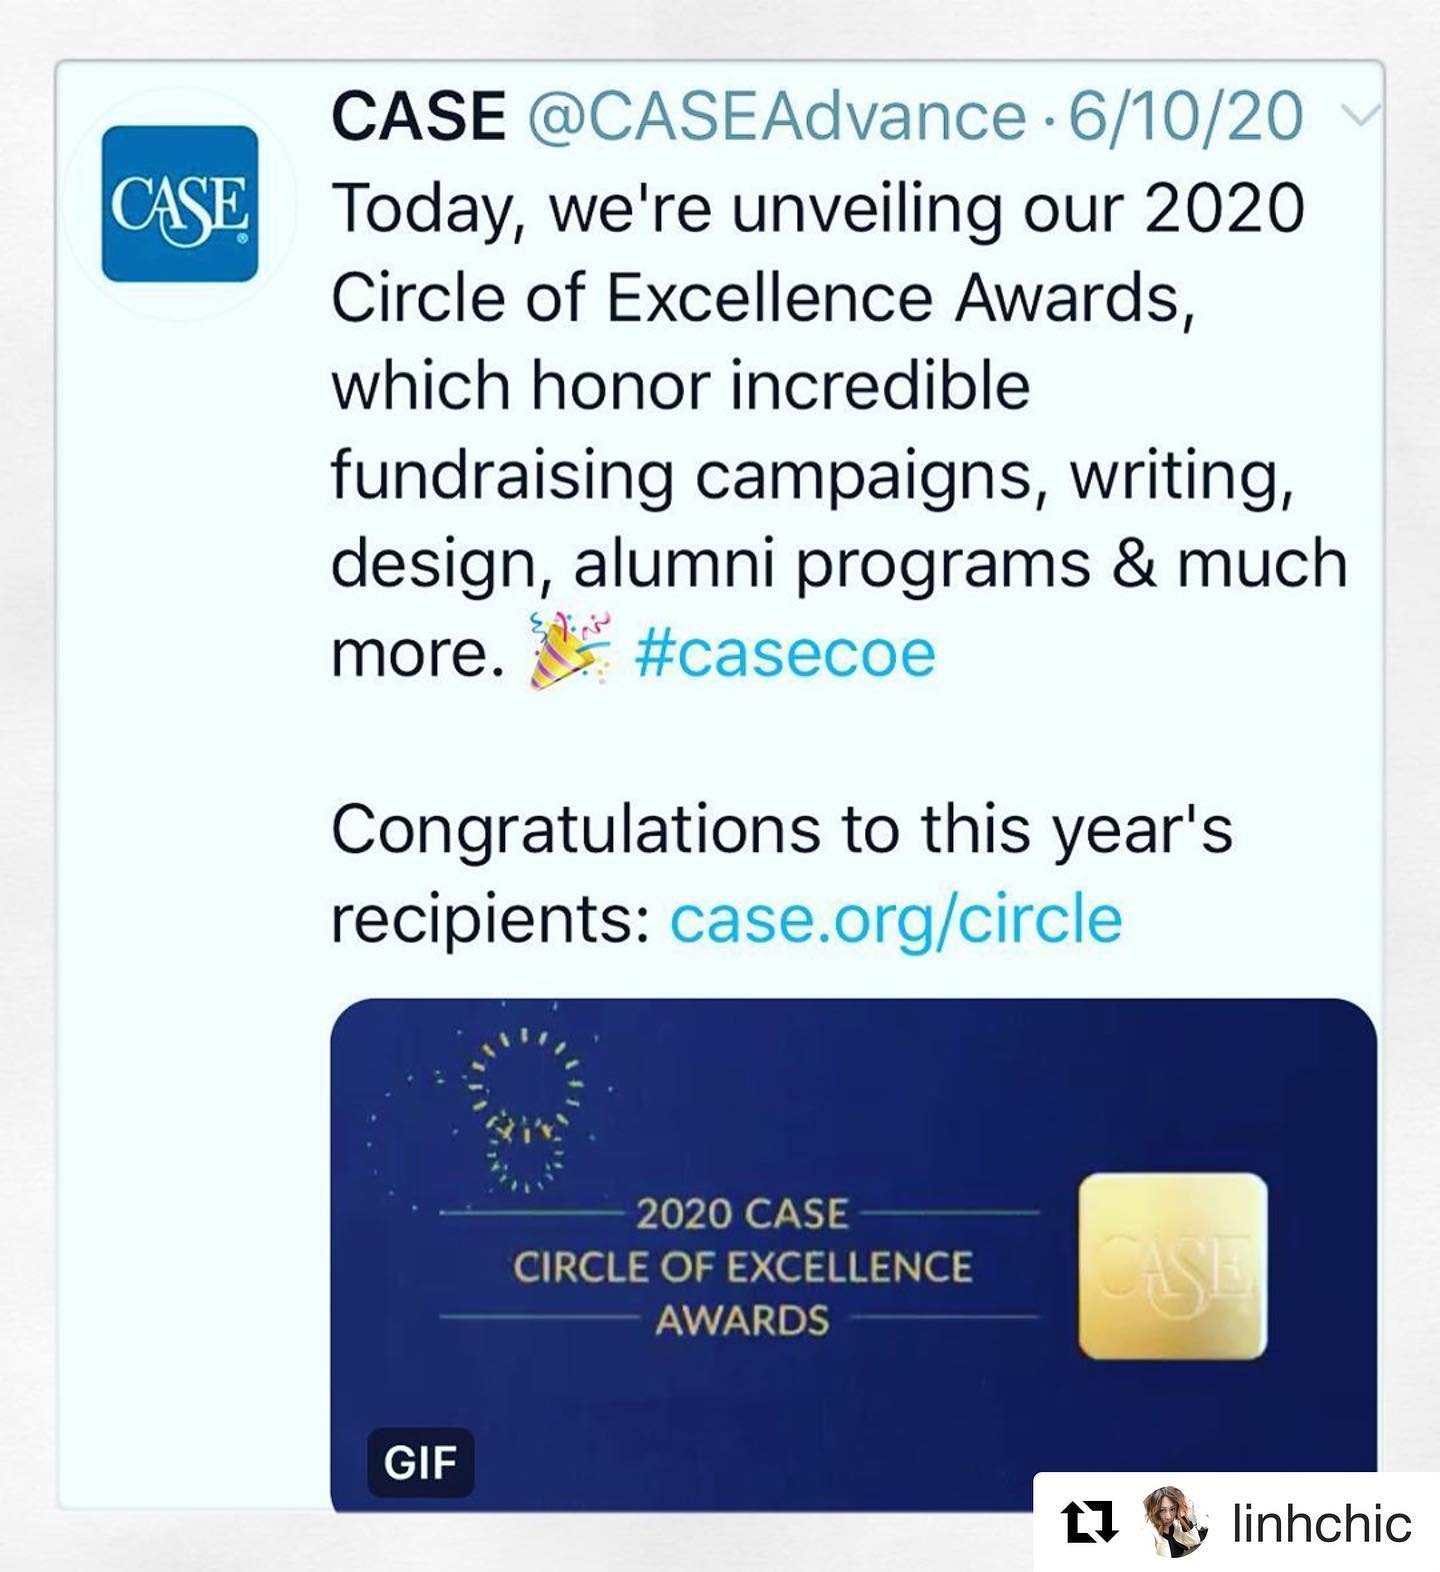The height and width of the screenshot is (1572, 1440).
Task: Click the gold CASE square emblem
Action: pos(1172,1267)
